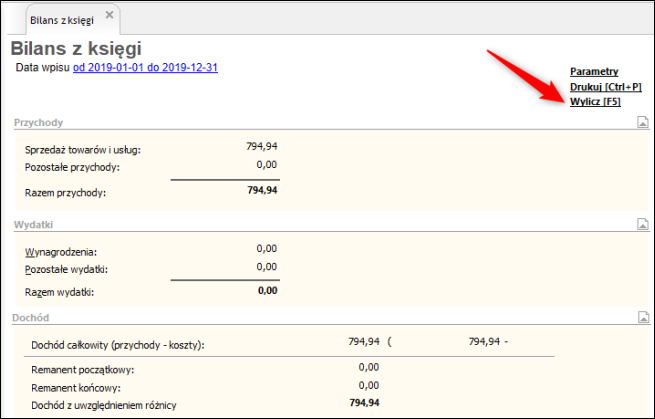Click the Data wpisu label

coord(43,67)
